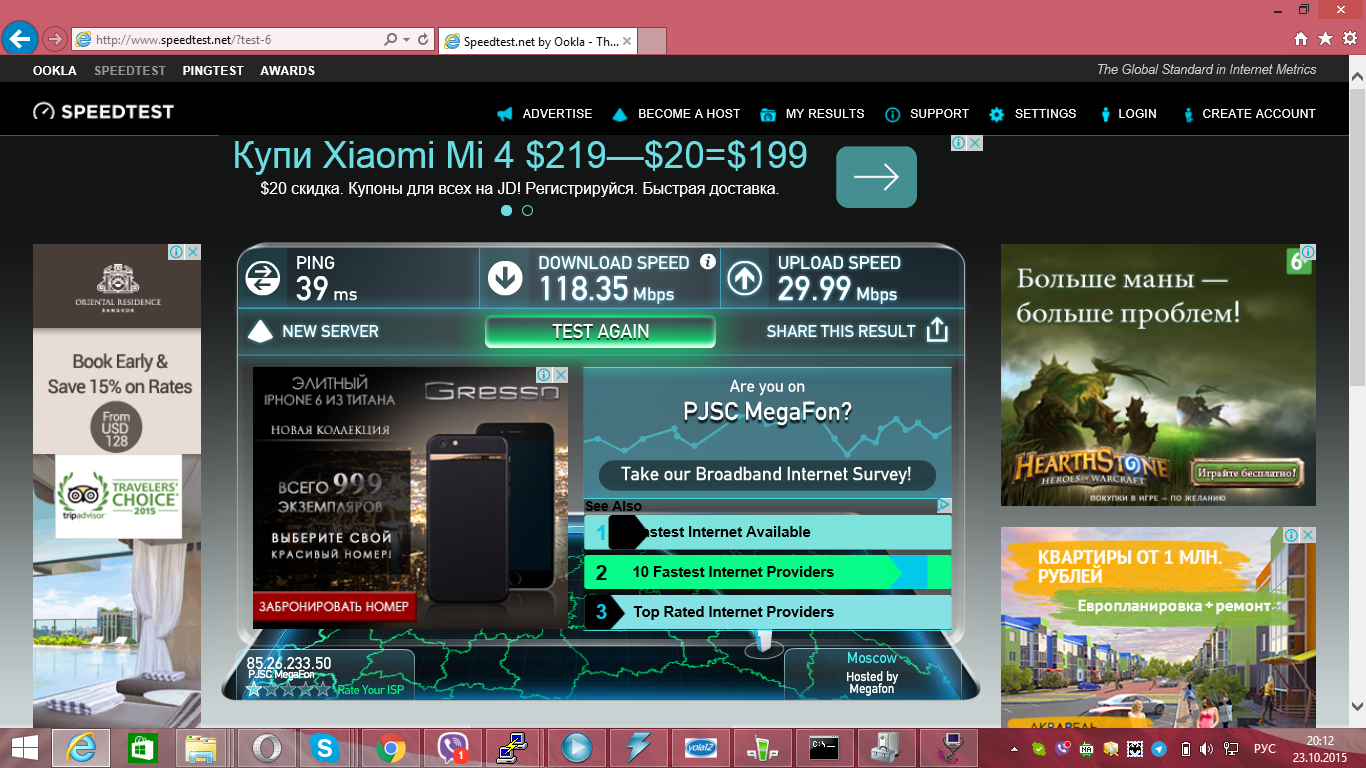Click the address bar search magnifier icon
The width and height of the screenshot is (1366, 768).
point(391,40)
